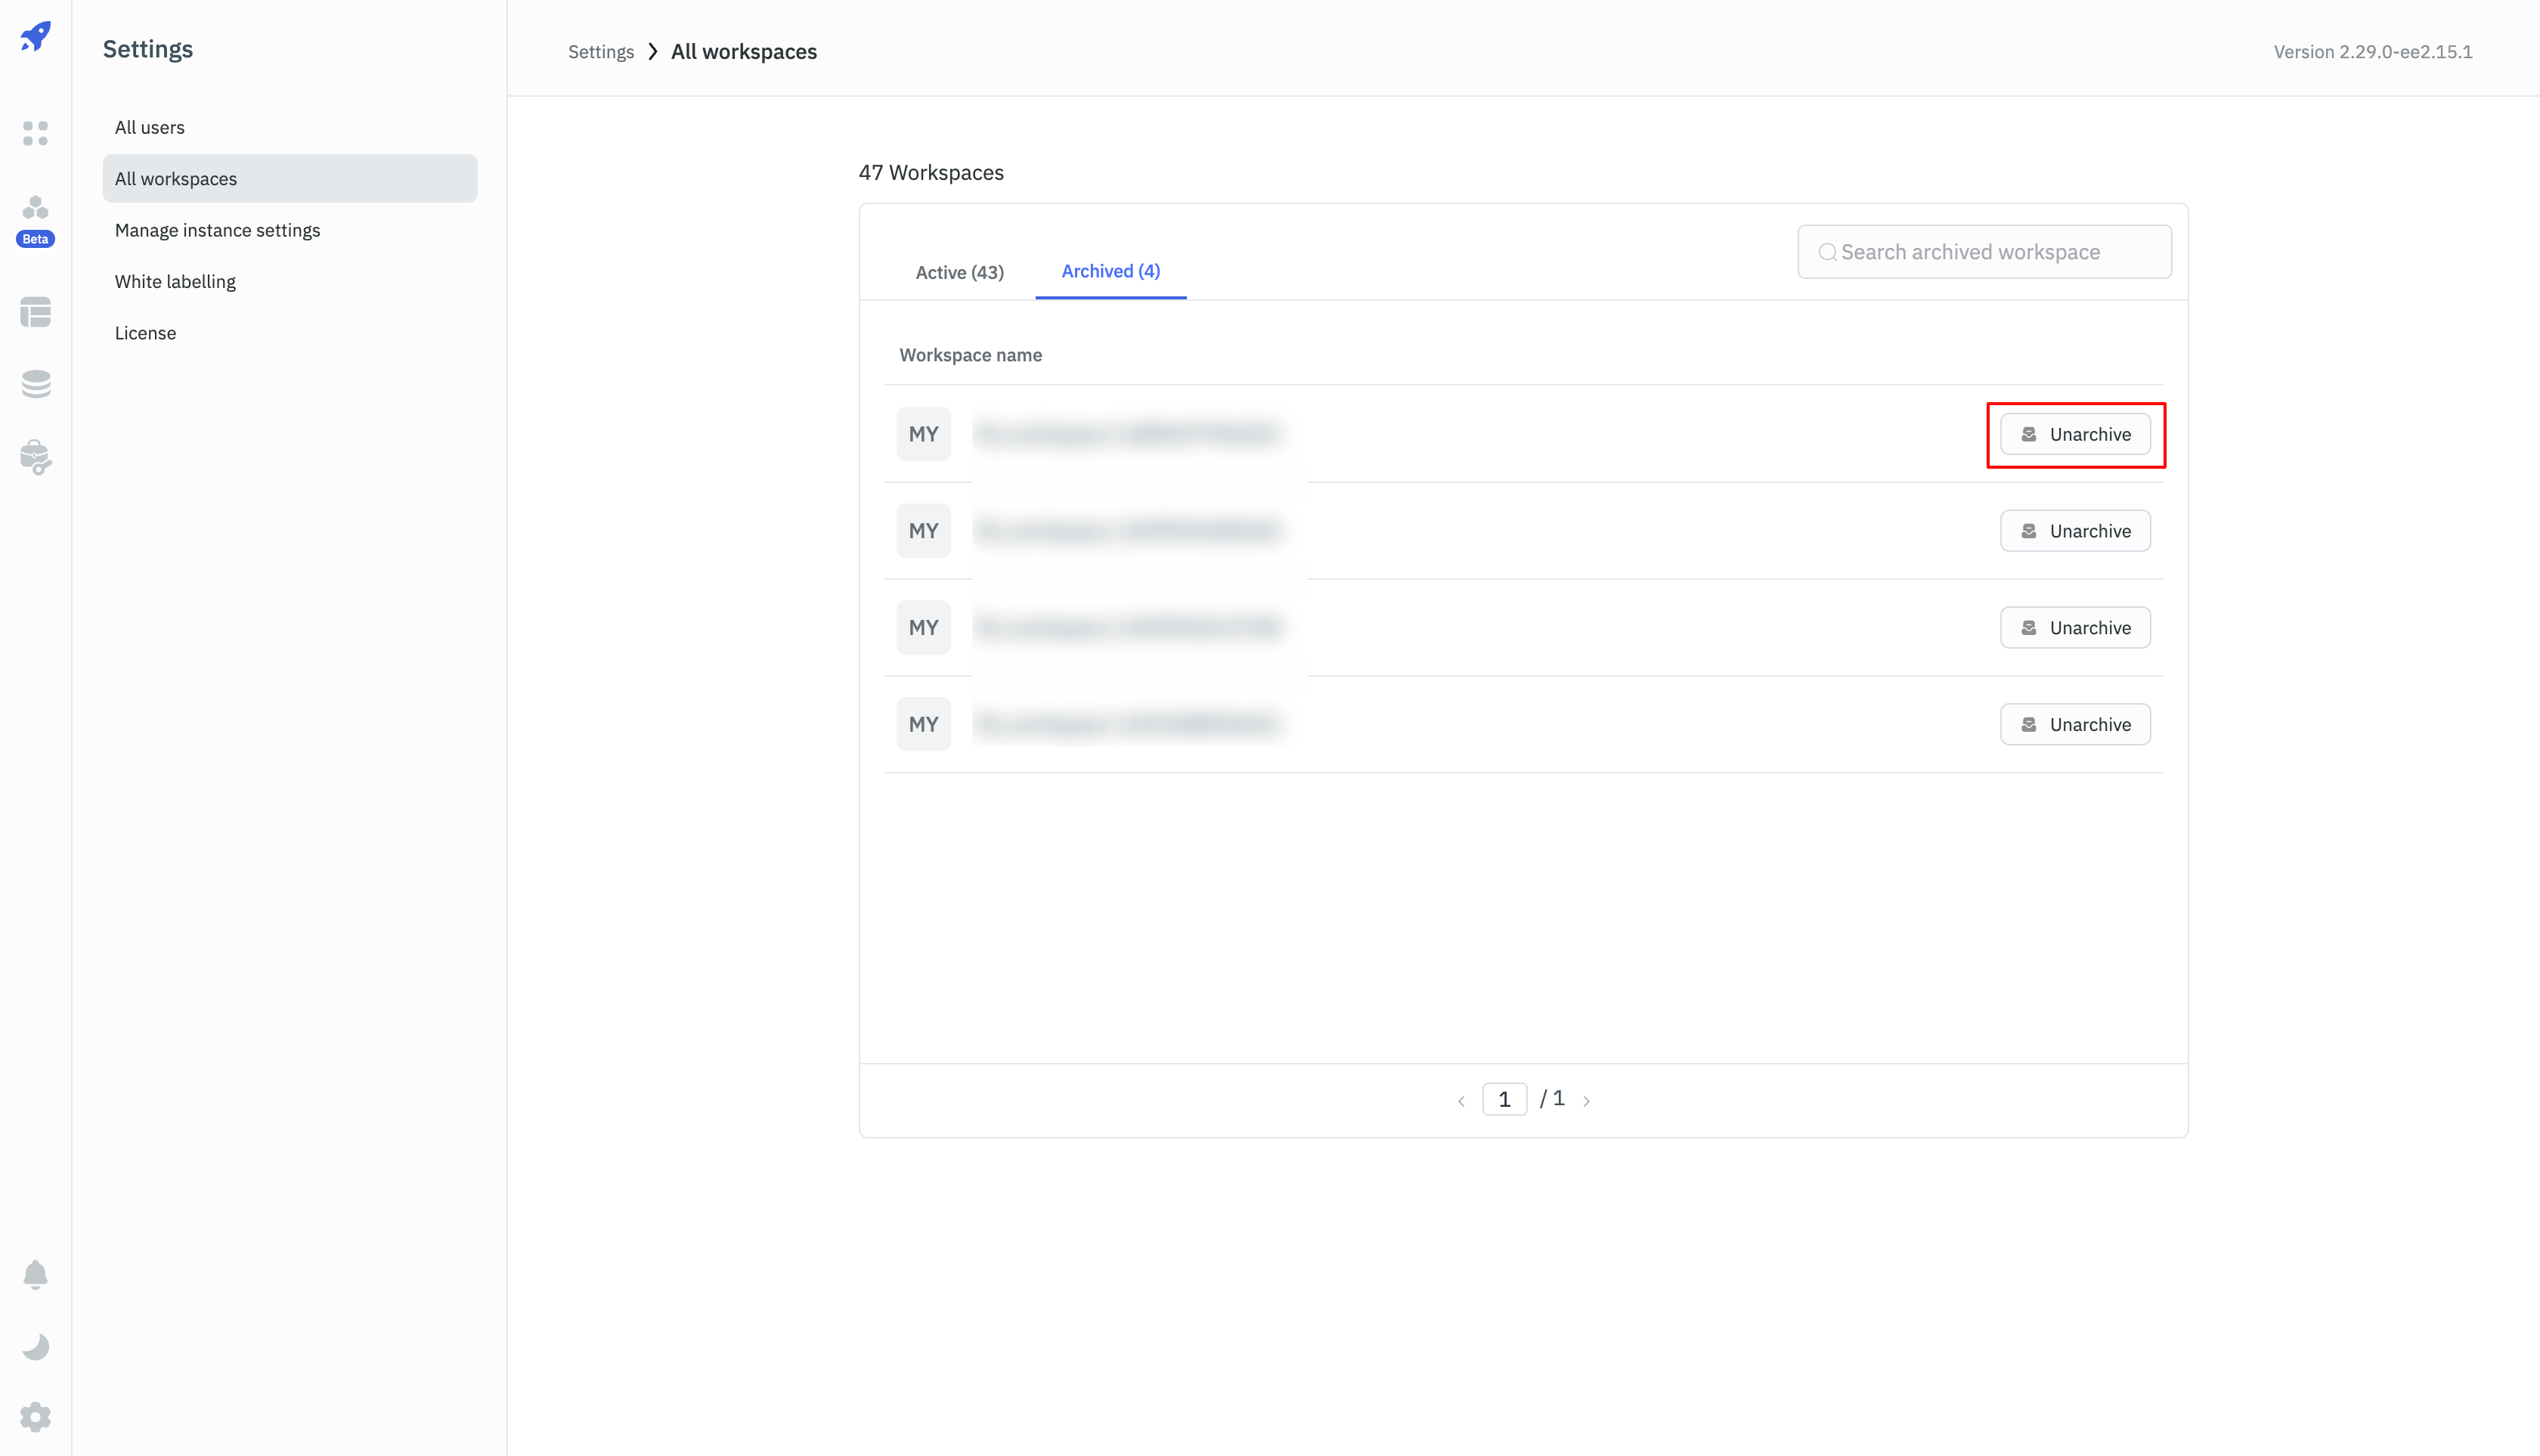Viewport: 2540px width, 1456px height.
Task: Open the apps dashboard grid icon
Action: 36,133
